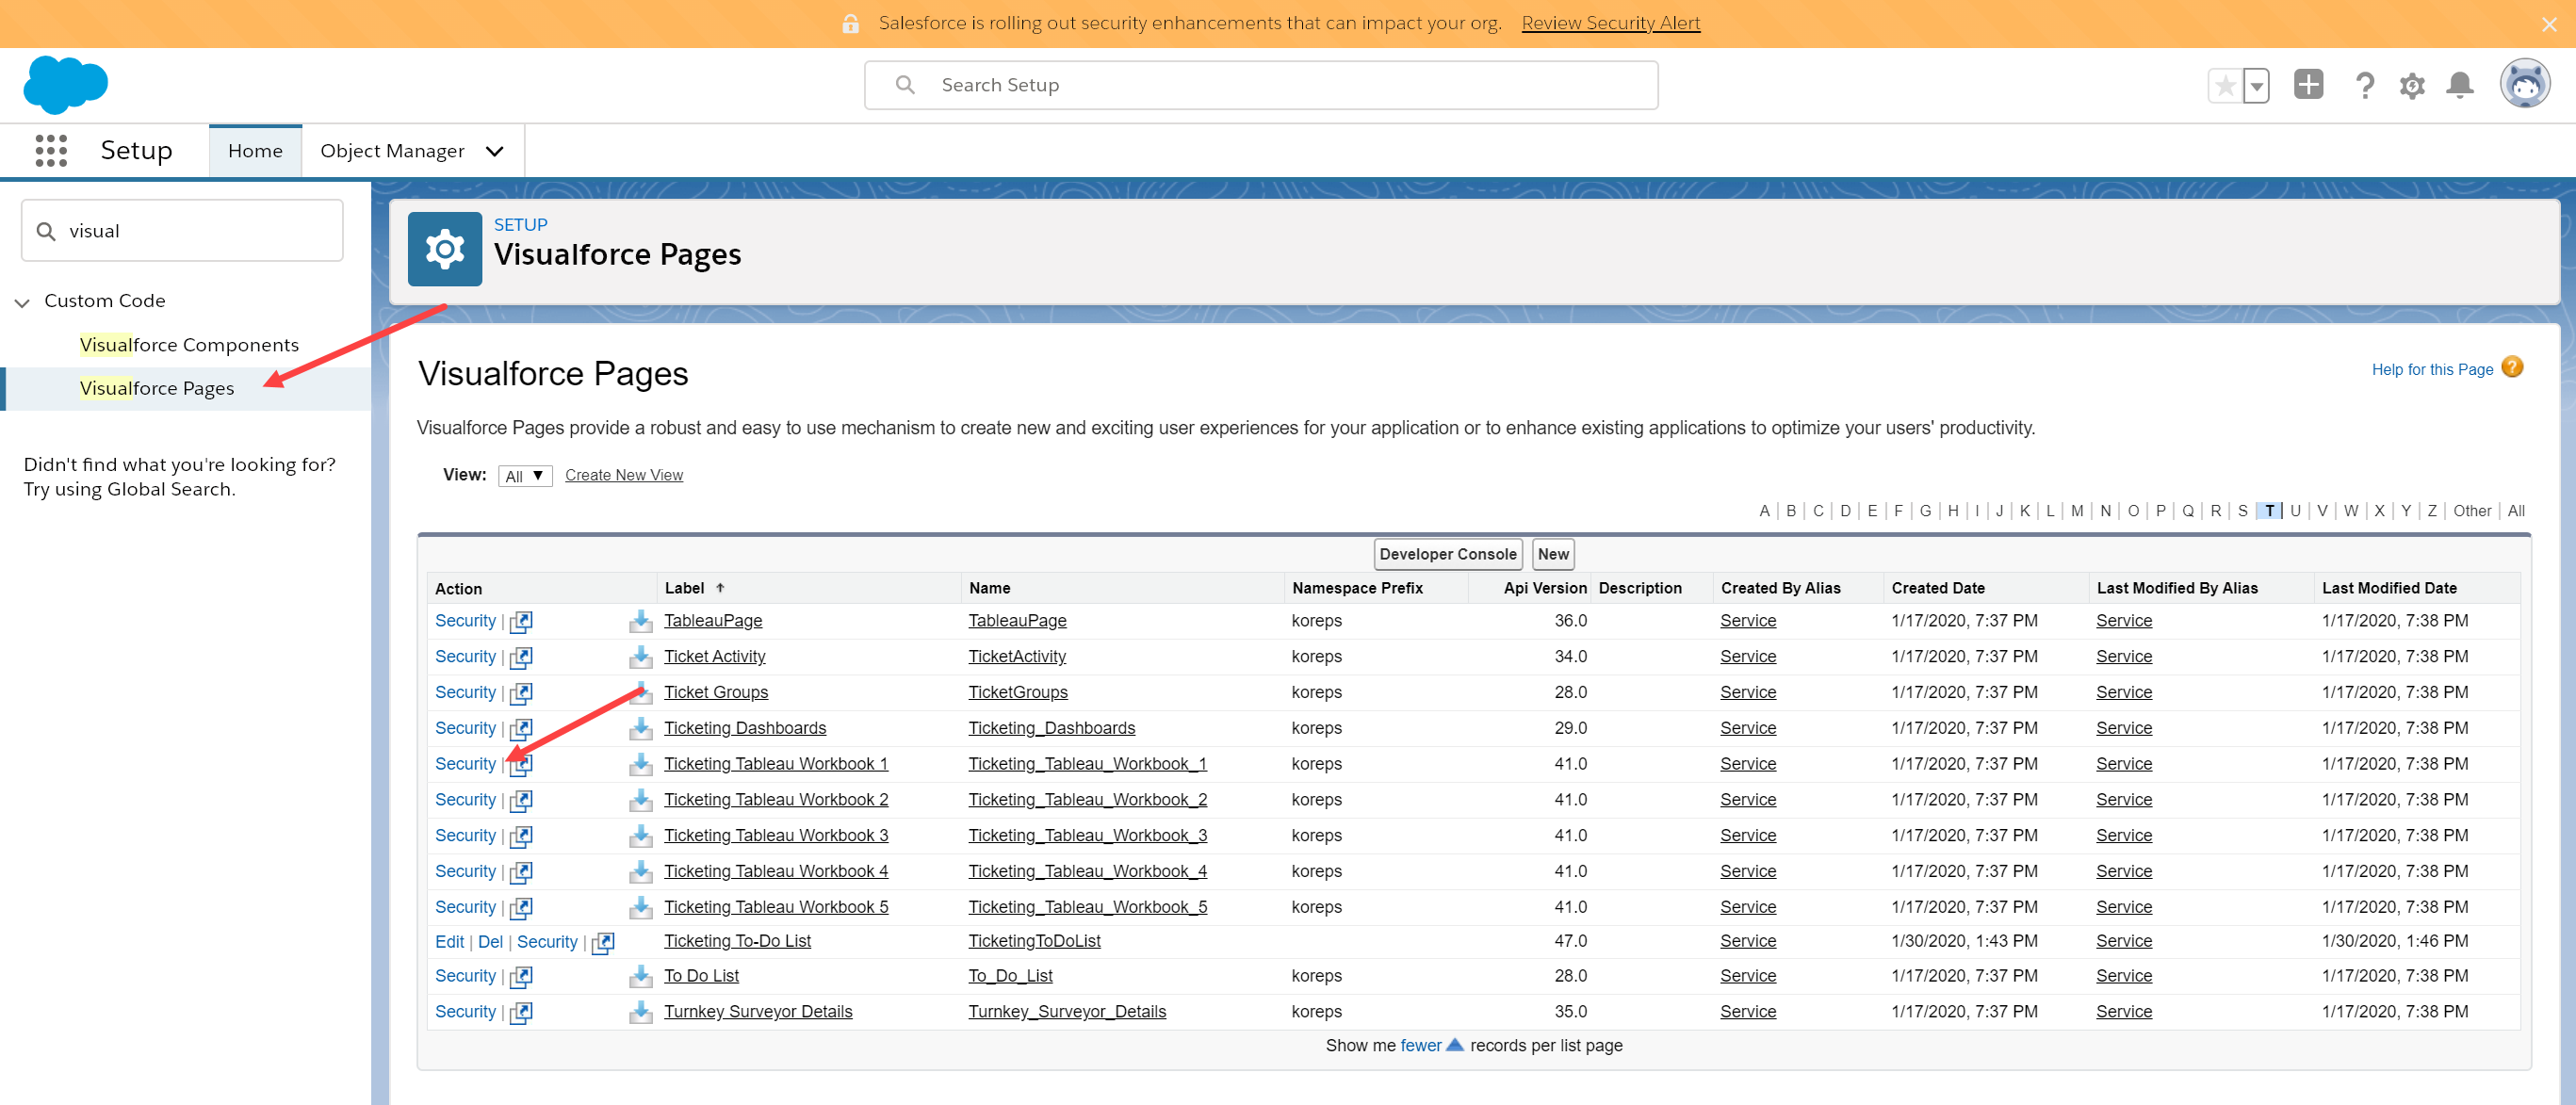Expand the Object Manager dropdown chevron

pyautogui.click(x=495, y=151)
